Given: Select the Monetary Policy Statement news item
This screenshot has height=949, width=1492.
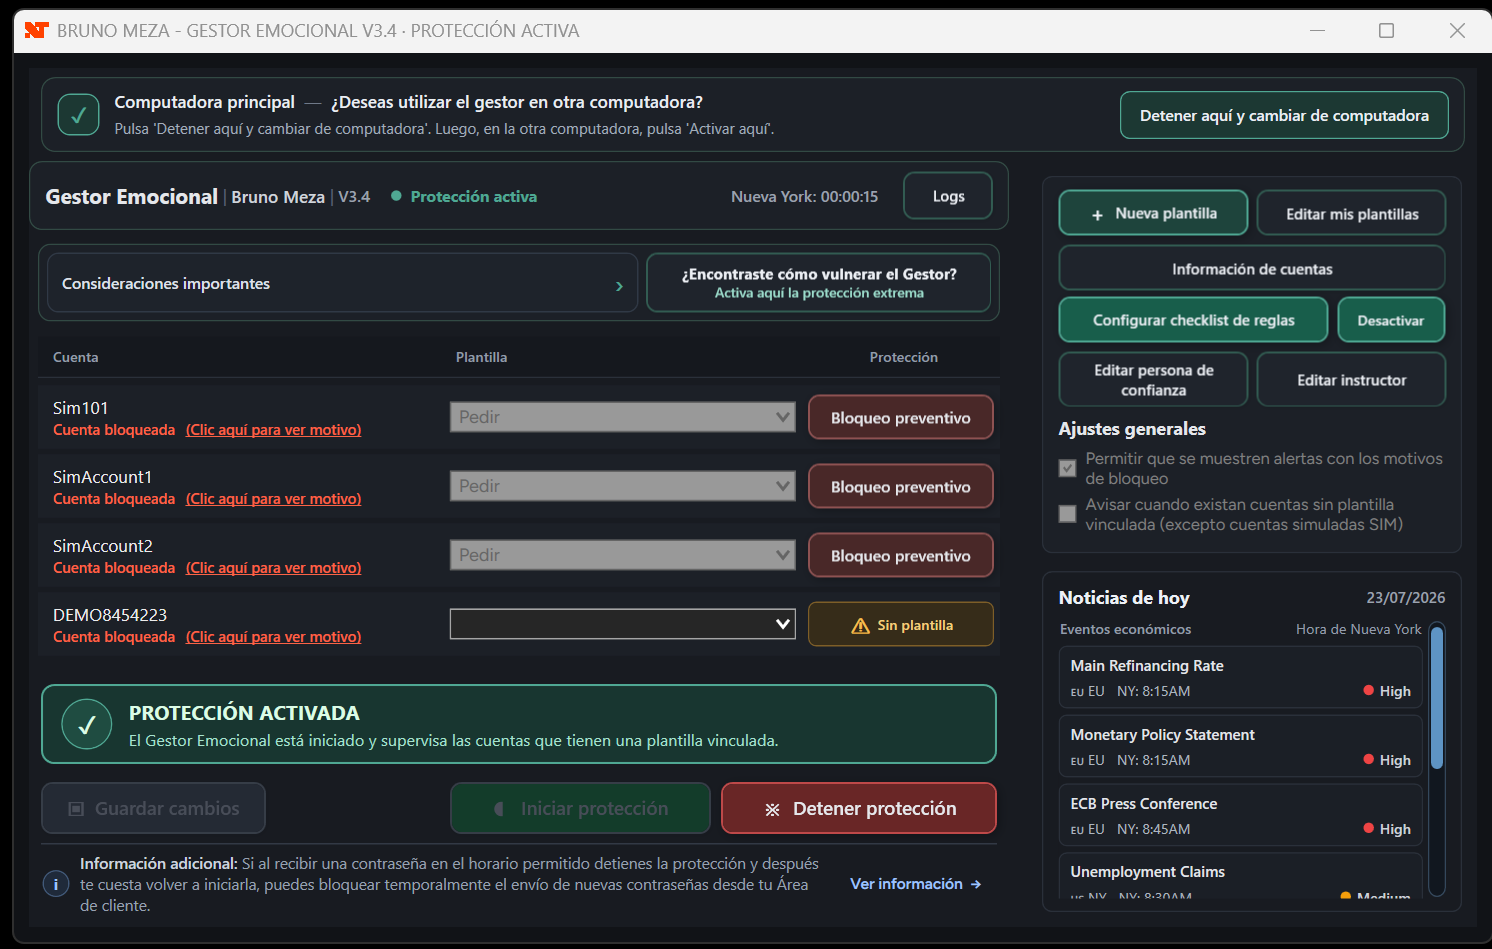Looking at the screenshot, I should [1240, 746].
